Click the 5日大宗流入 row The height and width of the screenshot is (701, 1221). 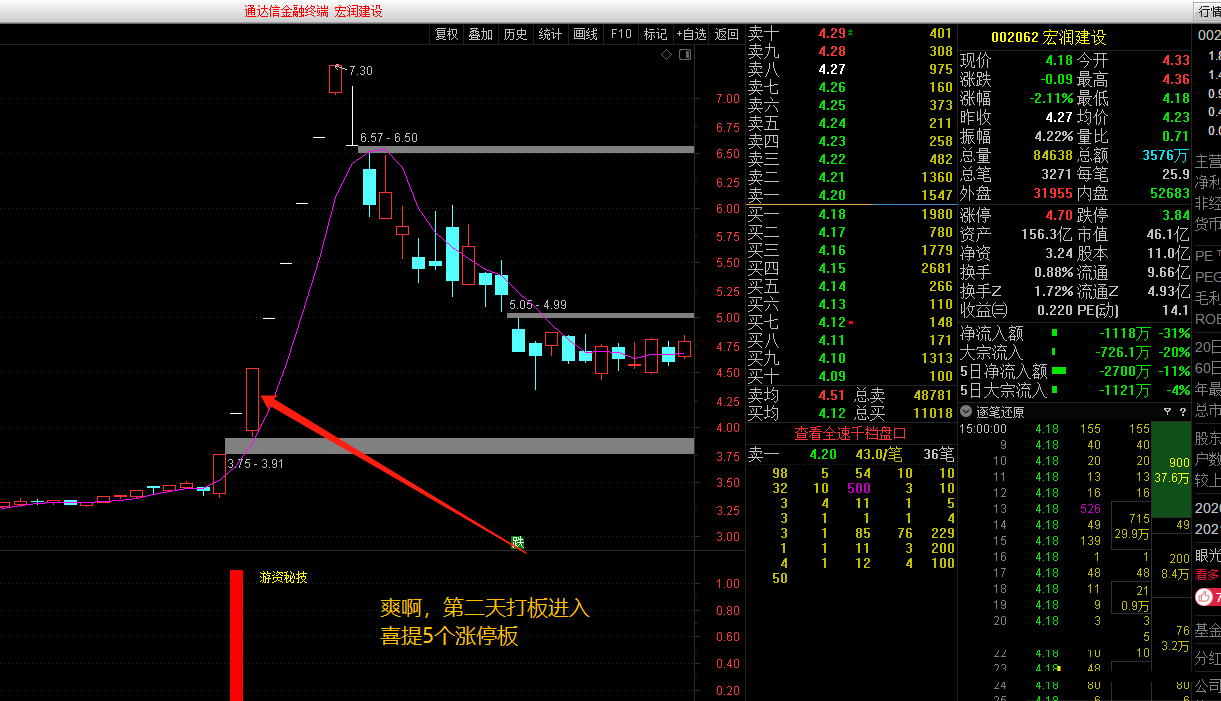(1075, 390)
